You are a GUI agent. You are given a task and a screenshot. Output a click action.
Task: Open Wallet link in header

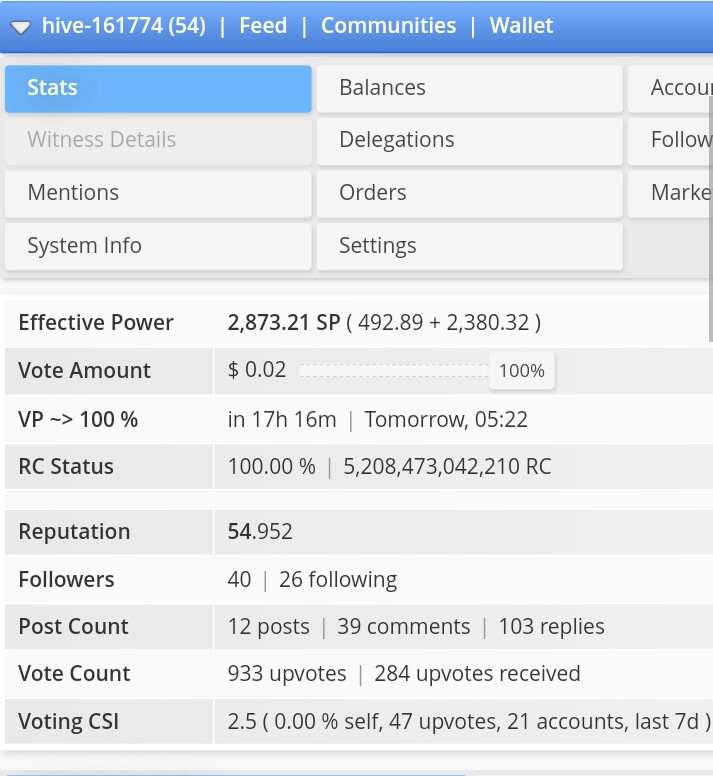pos(521,26)
